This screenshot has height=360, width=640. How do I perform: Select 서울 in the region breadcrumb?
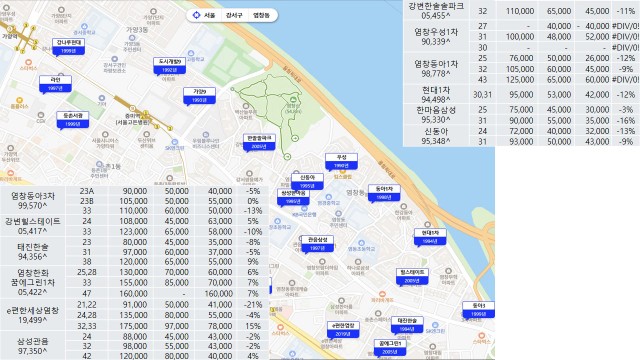pos(209,16)
